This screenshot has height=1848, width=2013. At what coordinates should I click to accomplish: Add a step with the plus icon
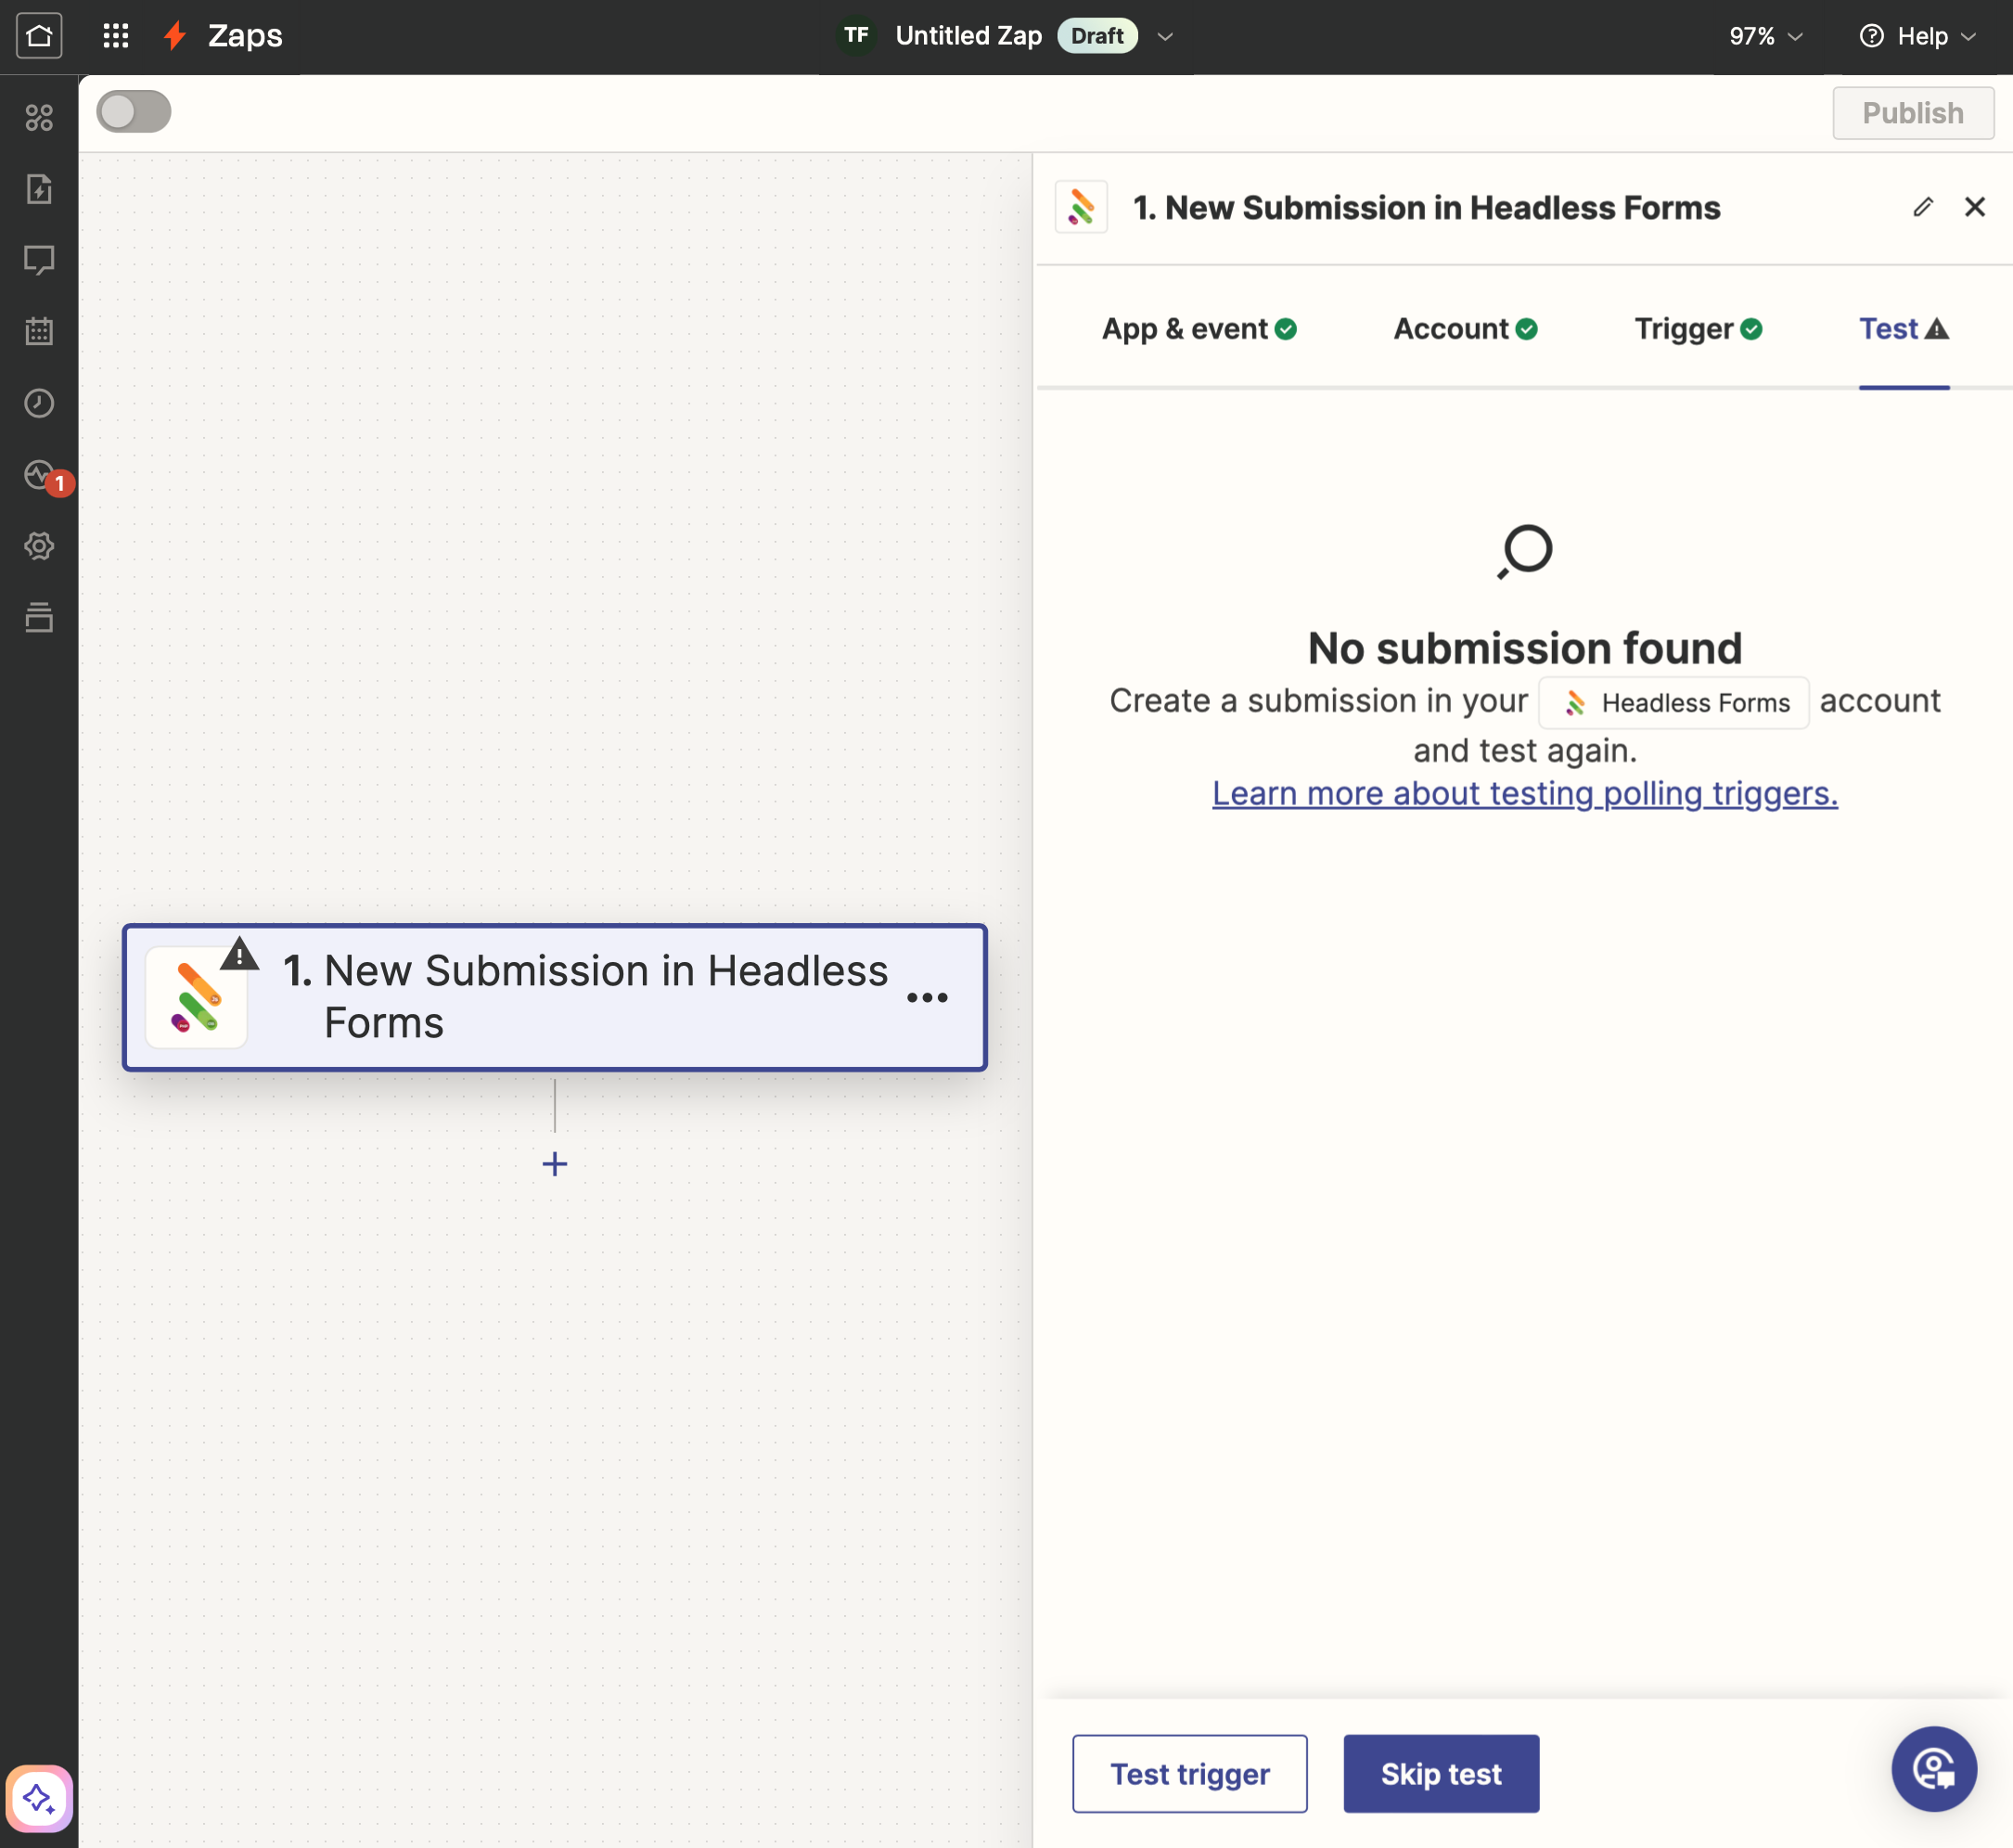[555, 1164]
